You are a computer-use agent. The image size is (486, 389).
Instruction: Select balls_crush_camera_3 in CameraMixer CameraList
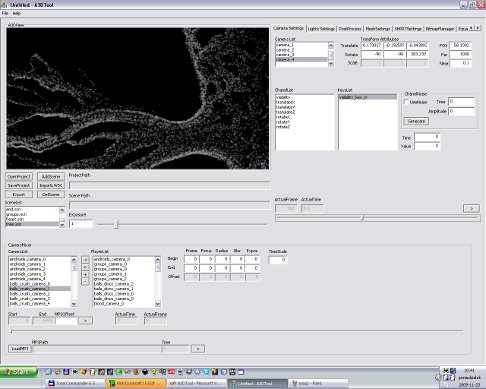point(30,299)
